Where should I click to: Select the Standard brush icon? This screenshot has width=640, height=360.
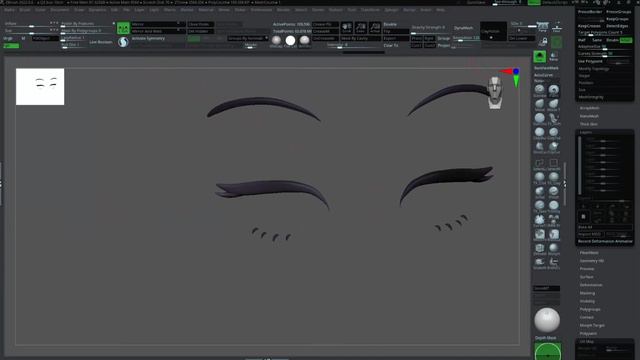pos(540,91)
